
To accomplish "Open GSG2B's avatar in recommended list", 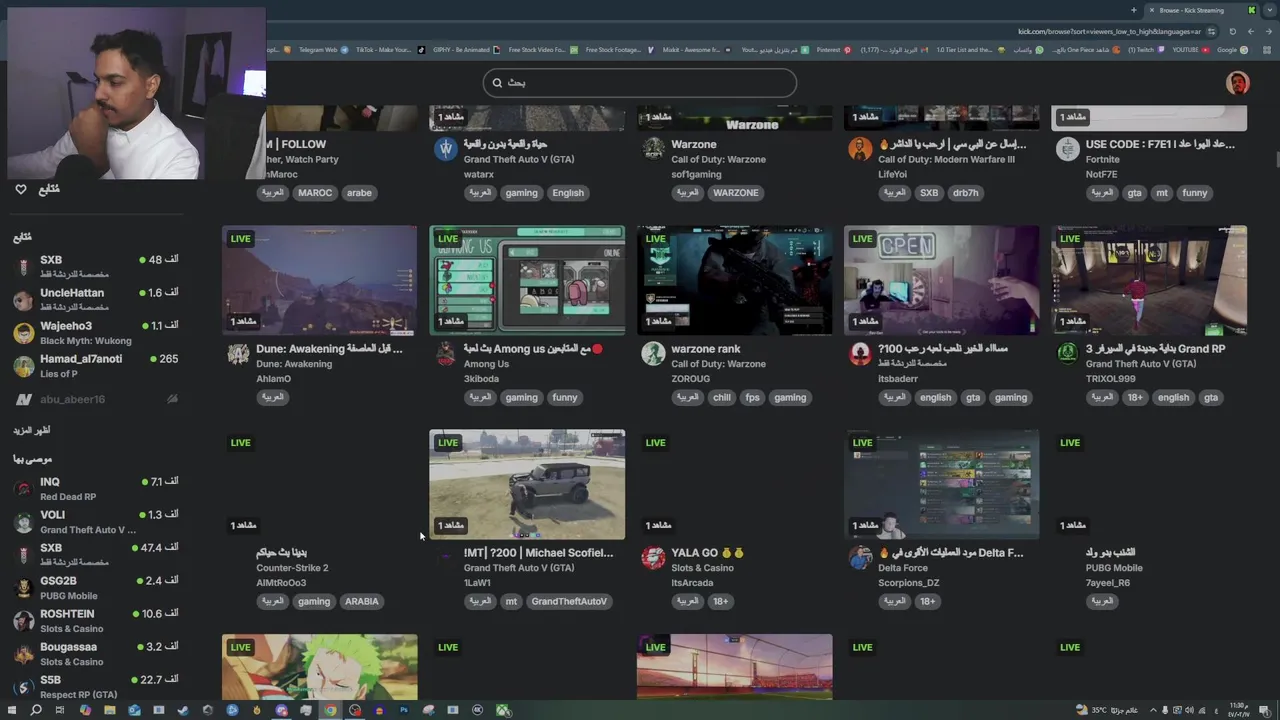I will 24,588.
